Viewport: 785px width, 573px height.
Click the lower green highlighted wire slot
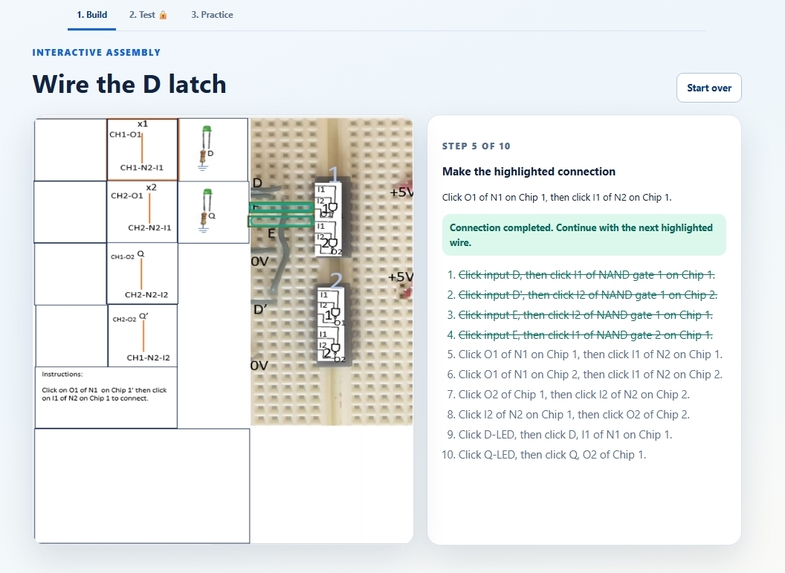pos(280,221)
